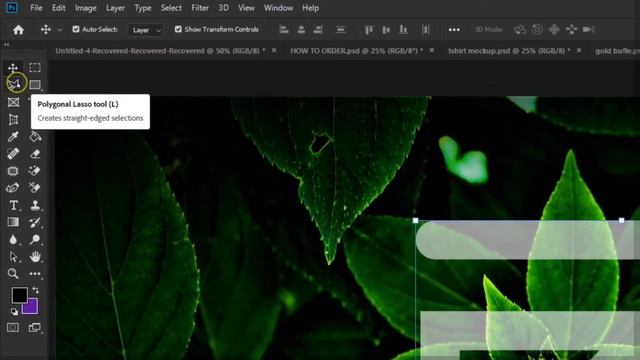Align vertical centers in options bar
This screenshot has width=640, height=360.
coord(386,29)
